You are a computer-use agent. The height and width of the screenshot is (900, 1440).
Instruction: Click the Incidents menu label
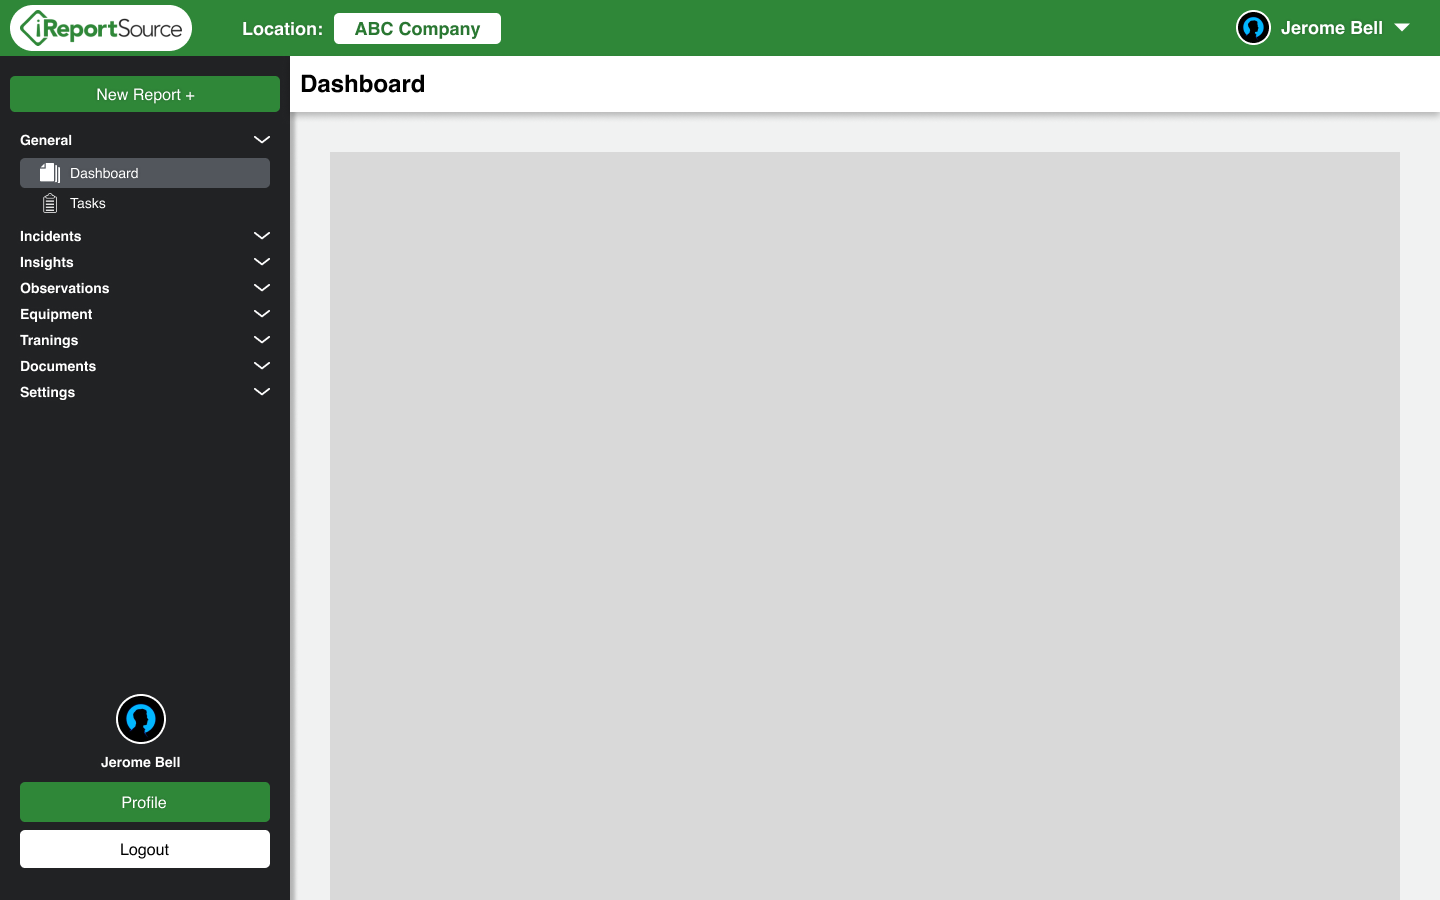[x=51, y=236]
